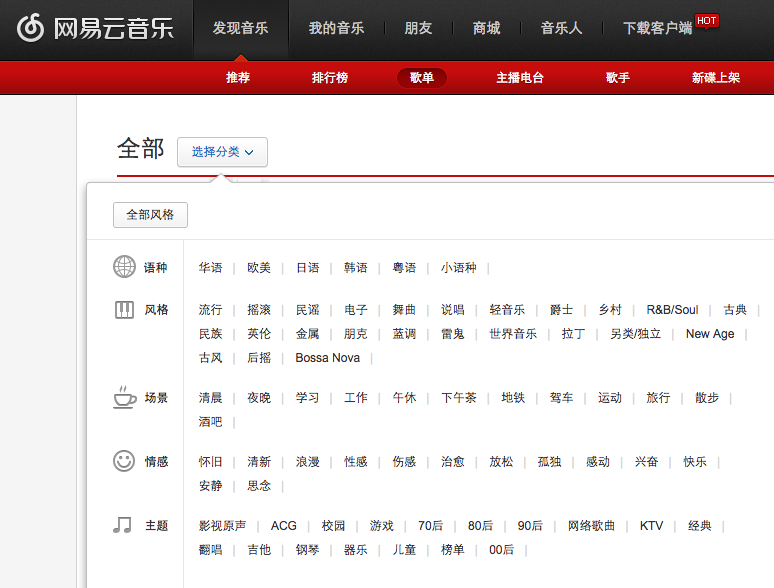Click the music note icon beside 主题

point(122,525)
